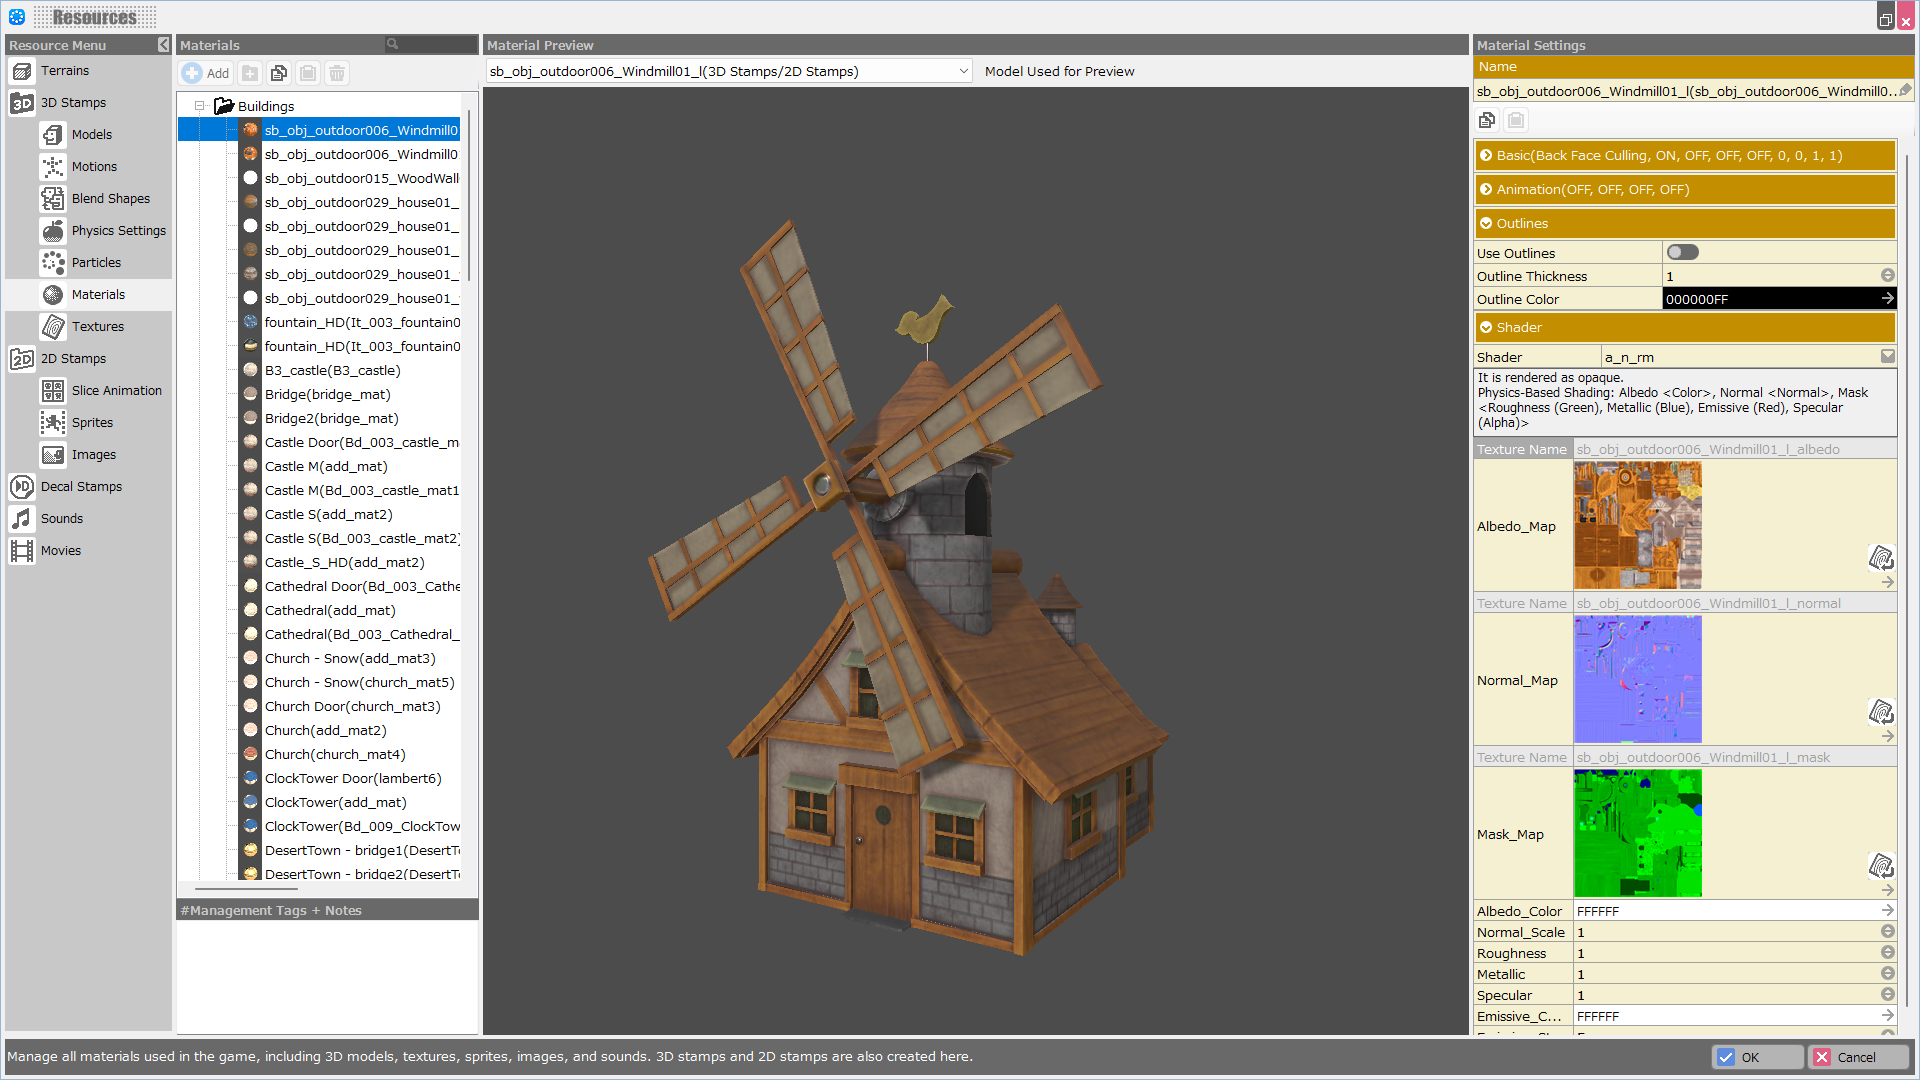This screenshot has height=1080, width=1920.
Task: Select texture picker icon for Albedo_Map
Action: click(1881, 557)
